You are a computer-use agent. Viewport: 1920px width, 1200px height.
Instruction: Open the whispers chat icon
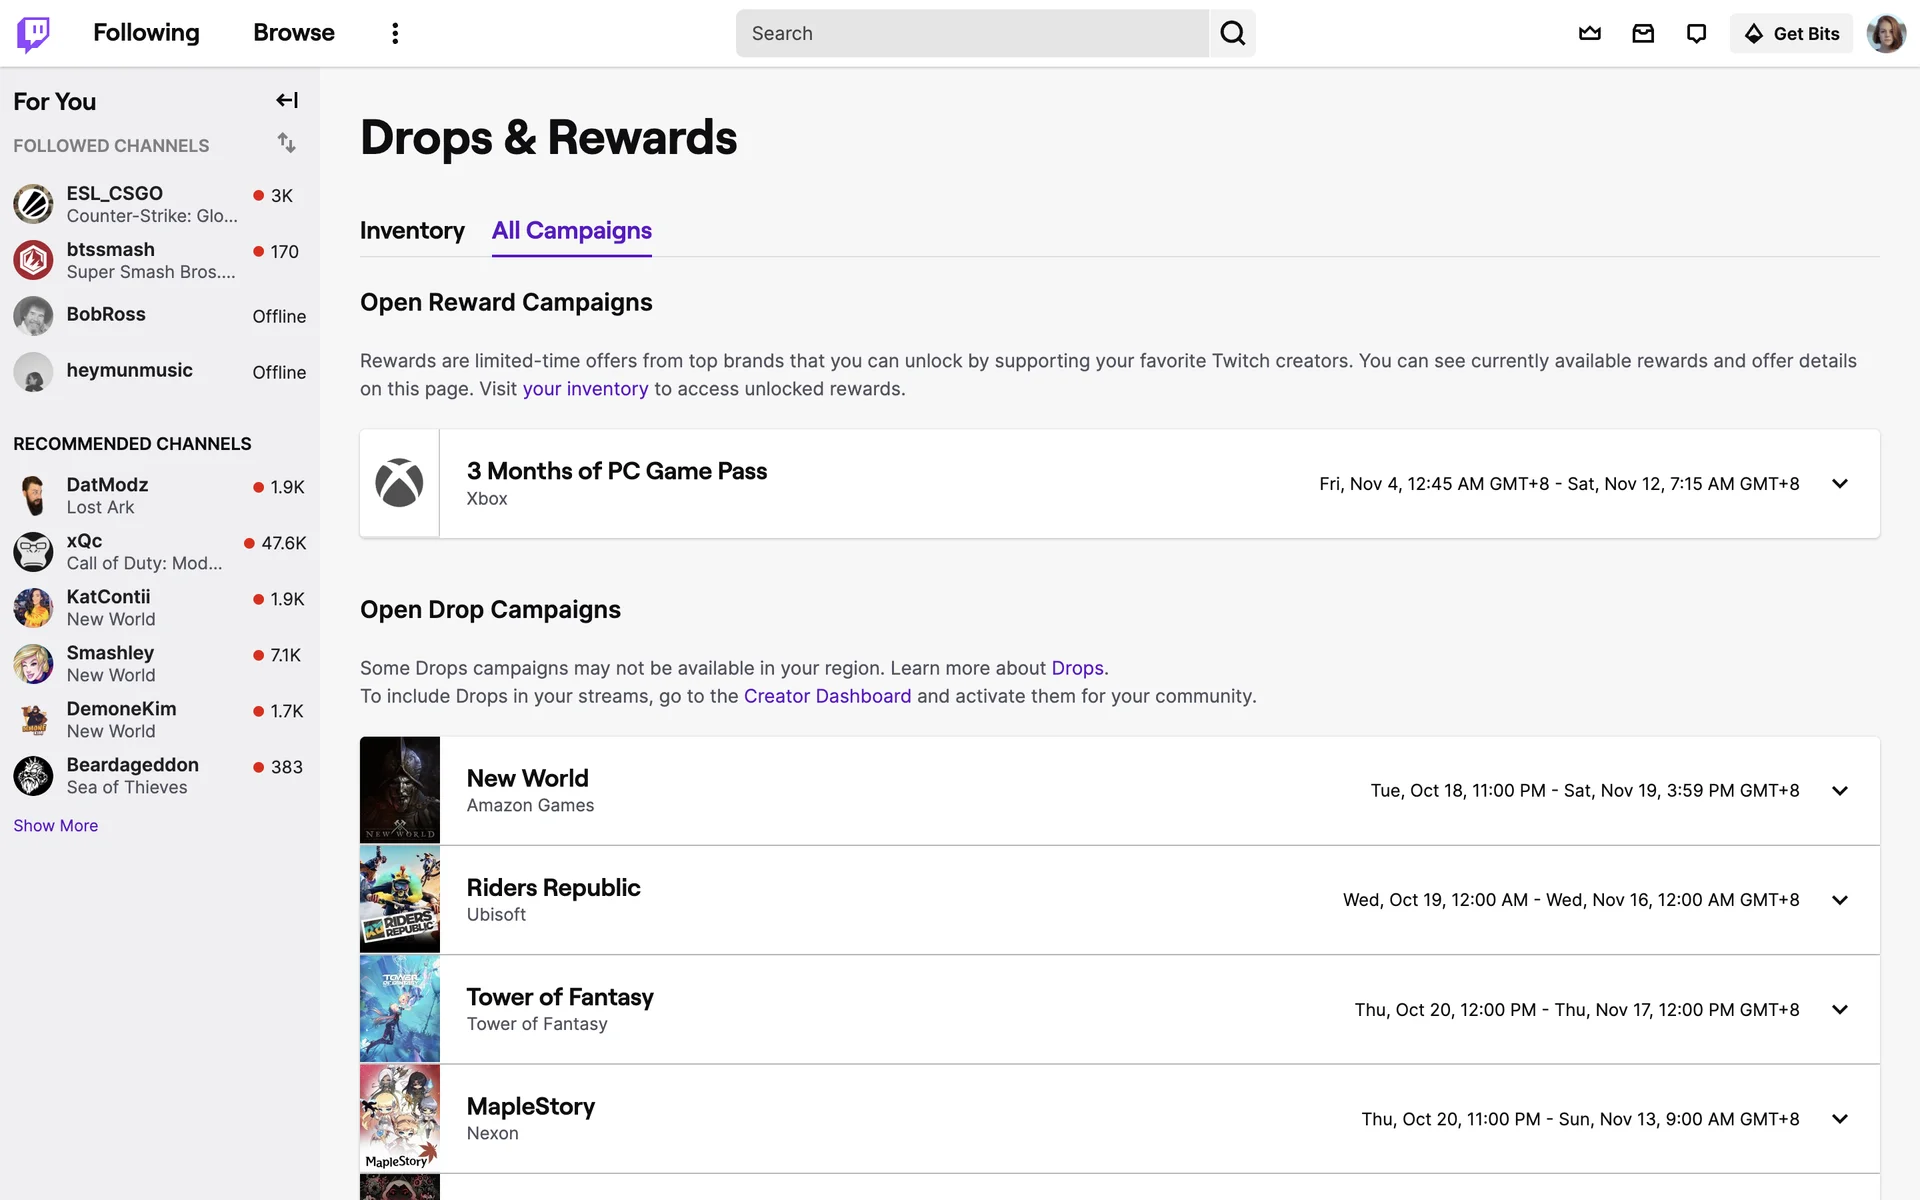(x=1696, y=33)
